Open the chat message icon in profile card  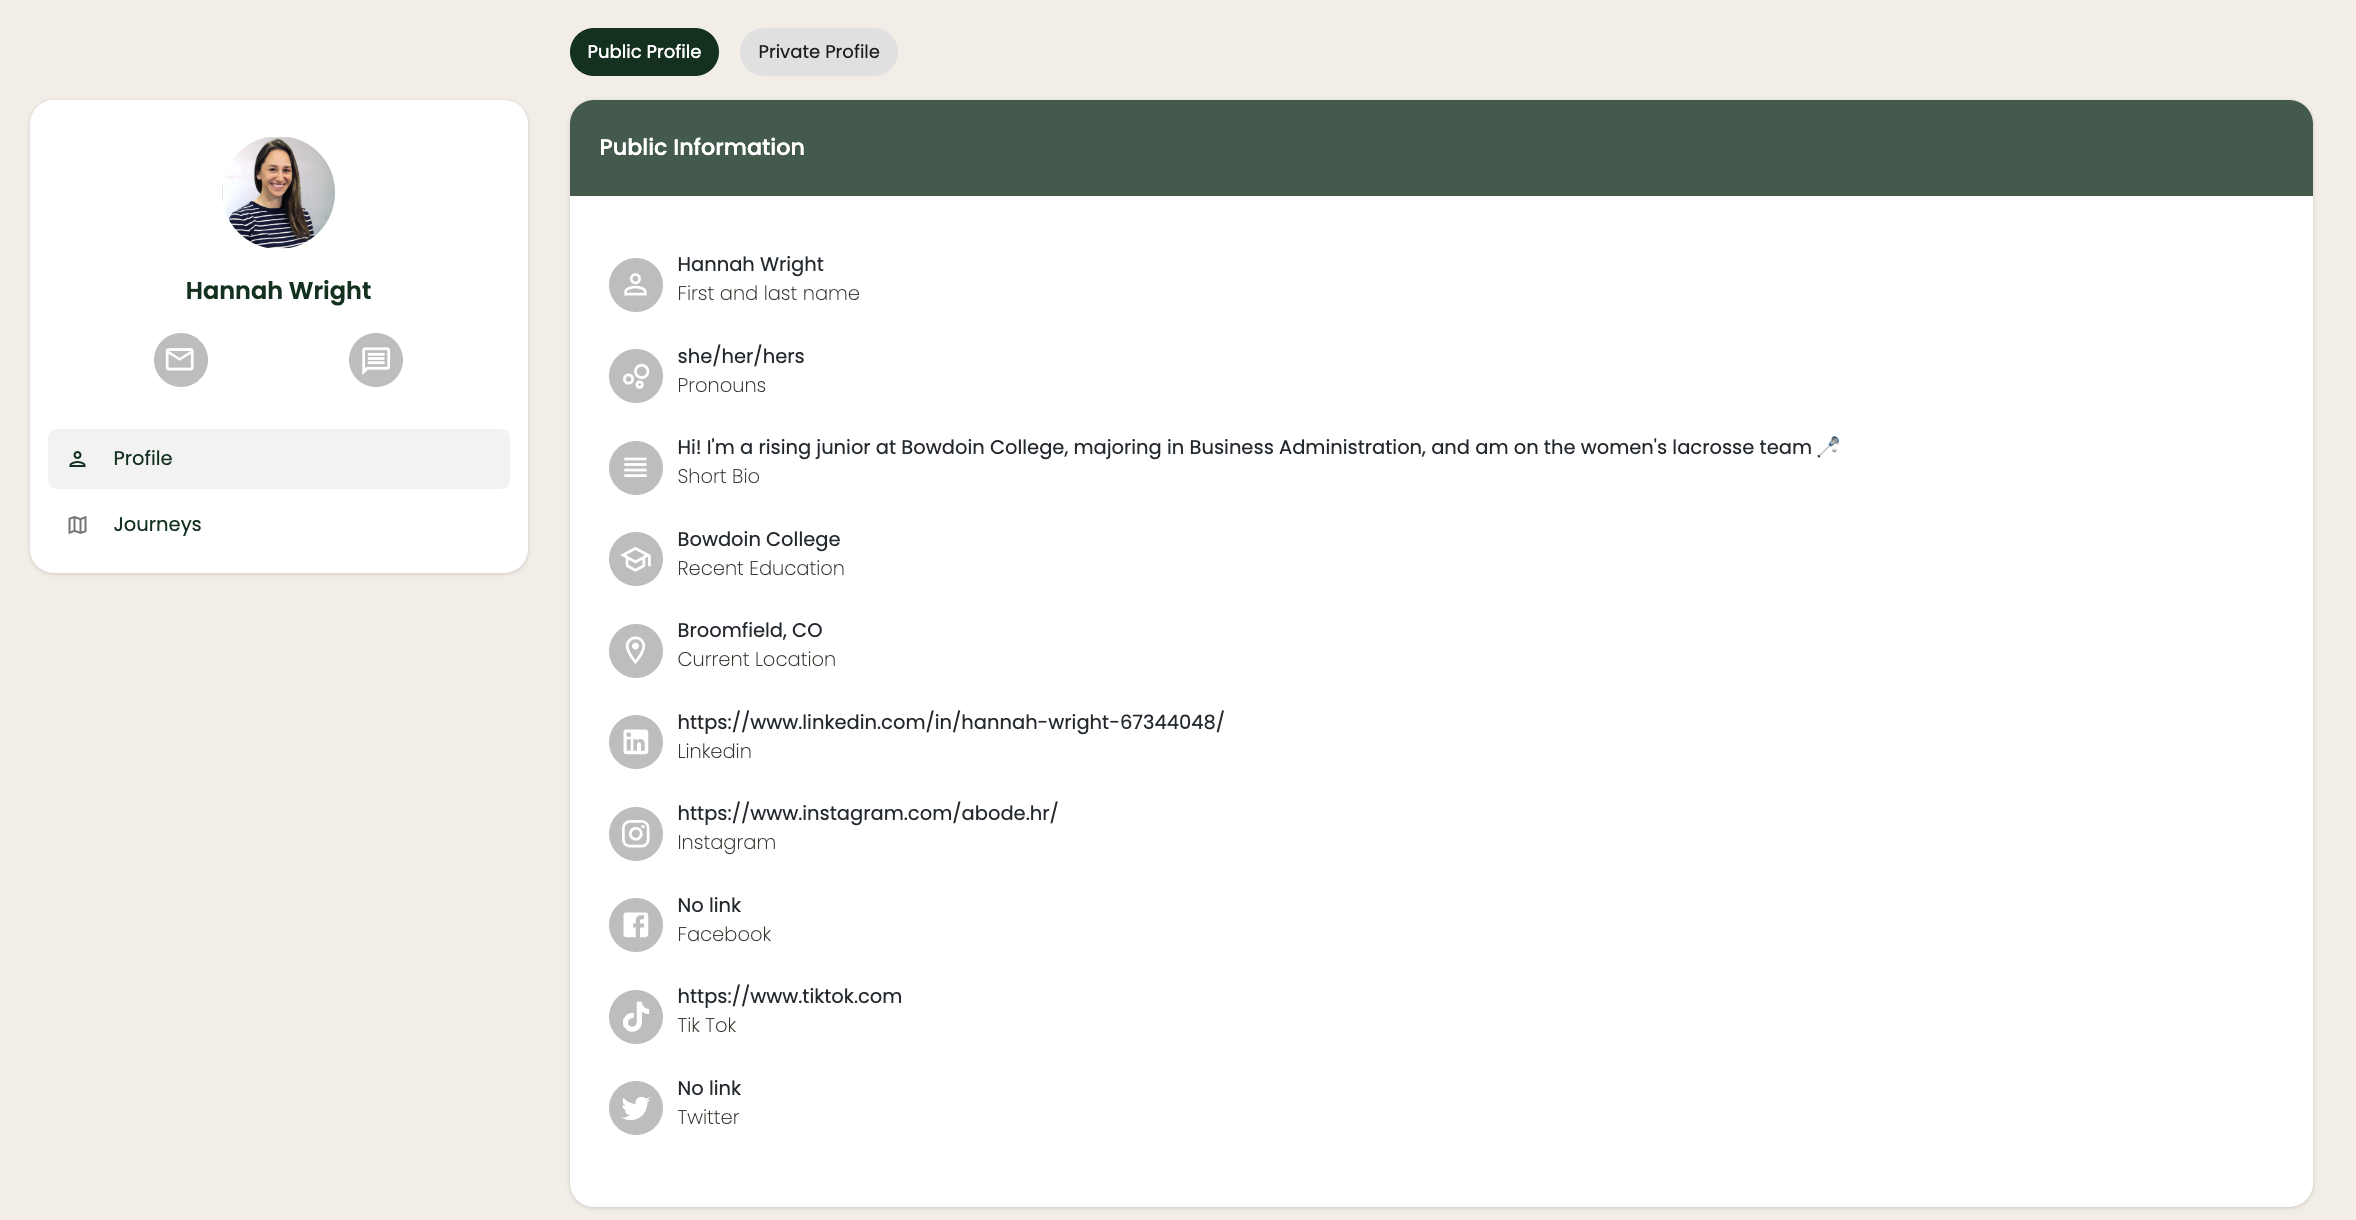click(376, 360)
